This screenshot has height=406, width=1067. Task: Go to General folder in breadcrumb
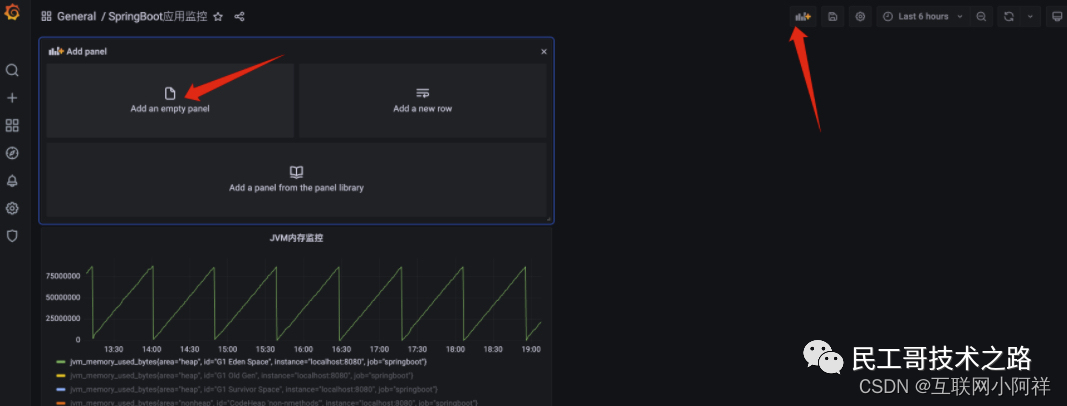tap(76, 16)
